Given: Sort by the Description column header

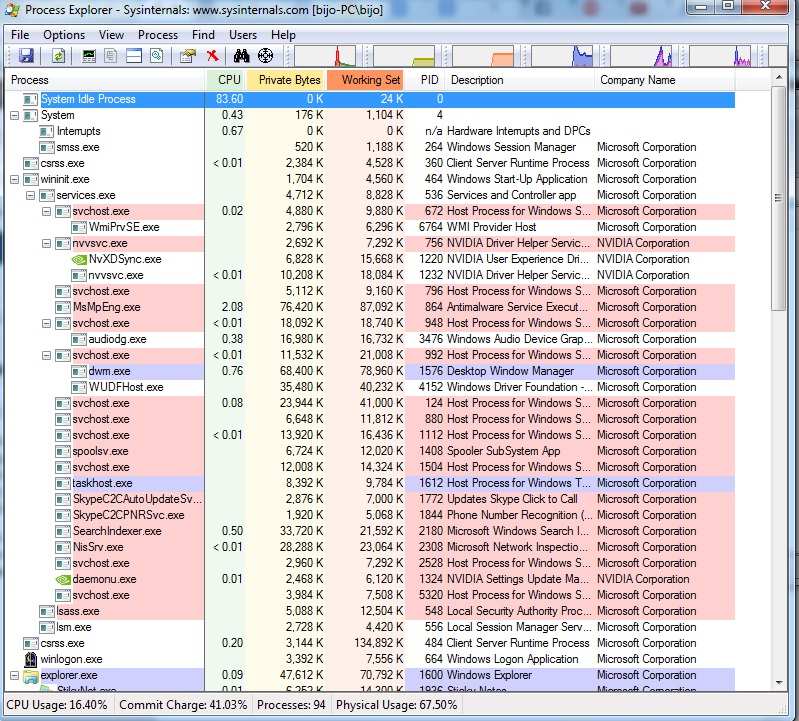Looking at the screenshot, I should pyautogui.click(x=520, y=80).
